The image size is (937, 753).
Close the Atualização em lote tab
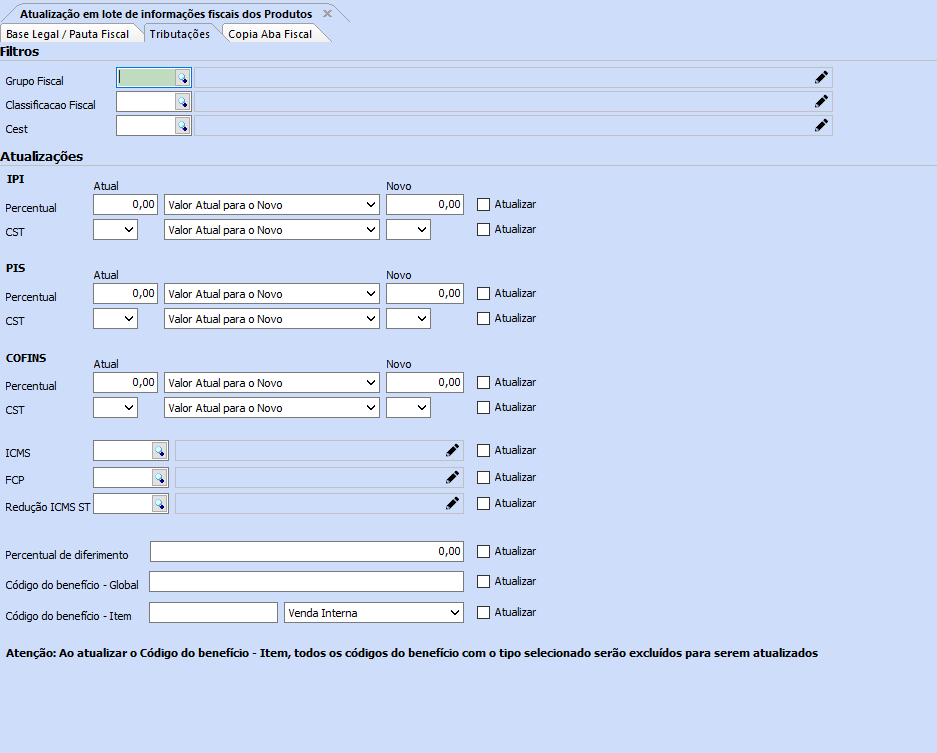pyautogui.click(x=327, y=13)
